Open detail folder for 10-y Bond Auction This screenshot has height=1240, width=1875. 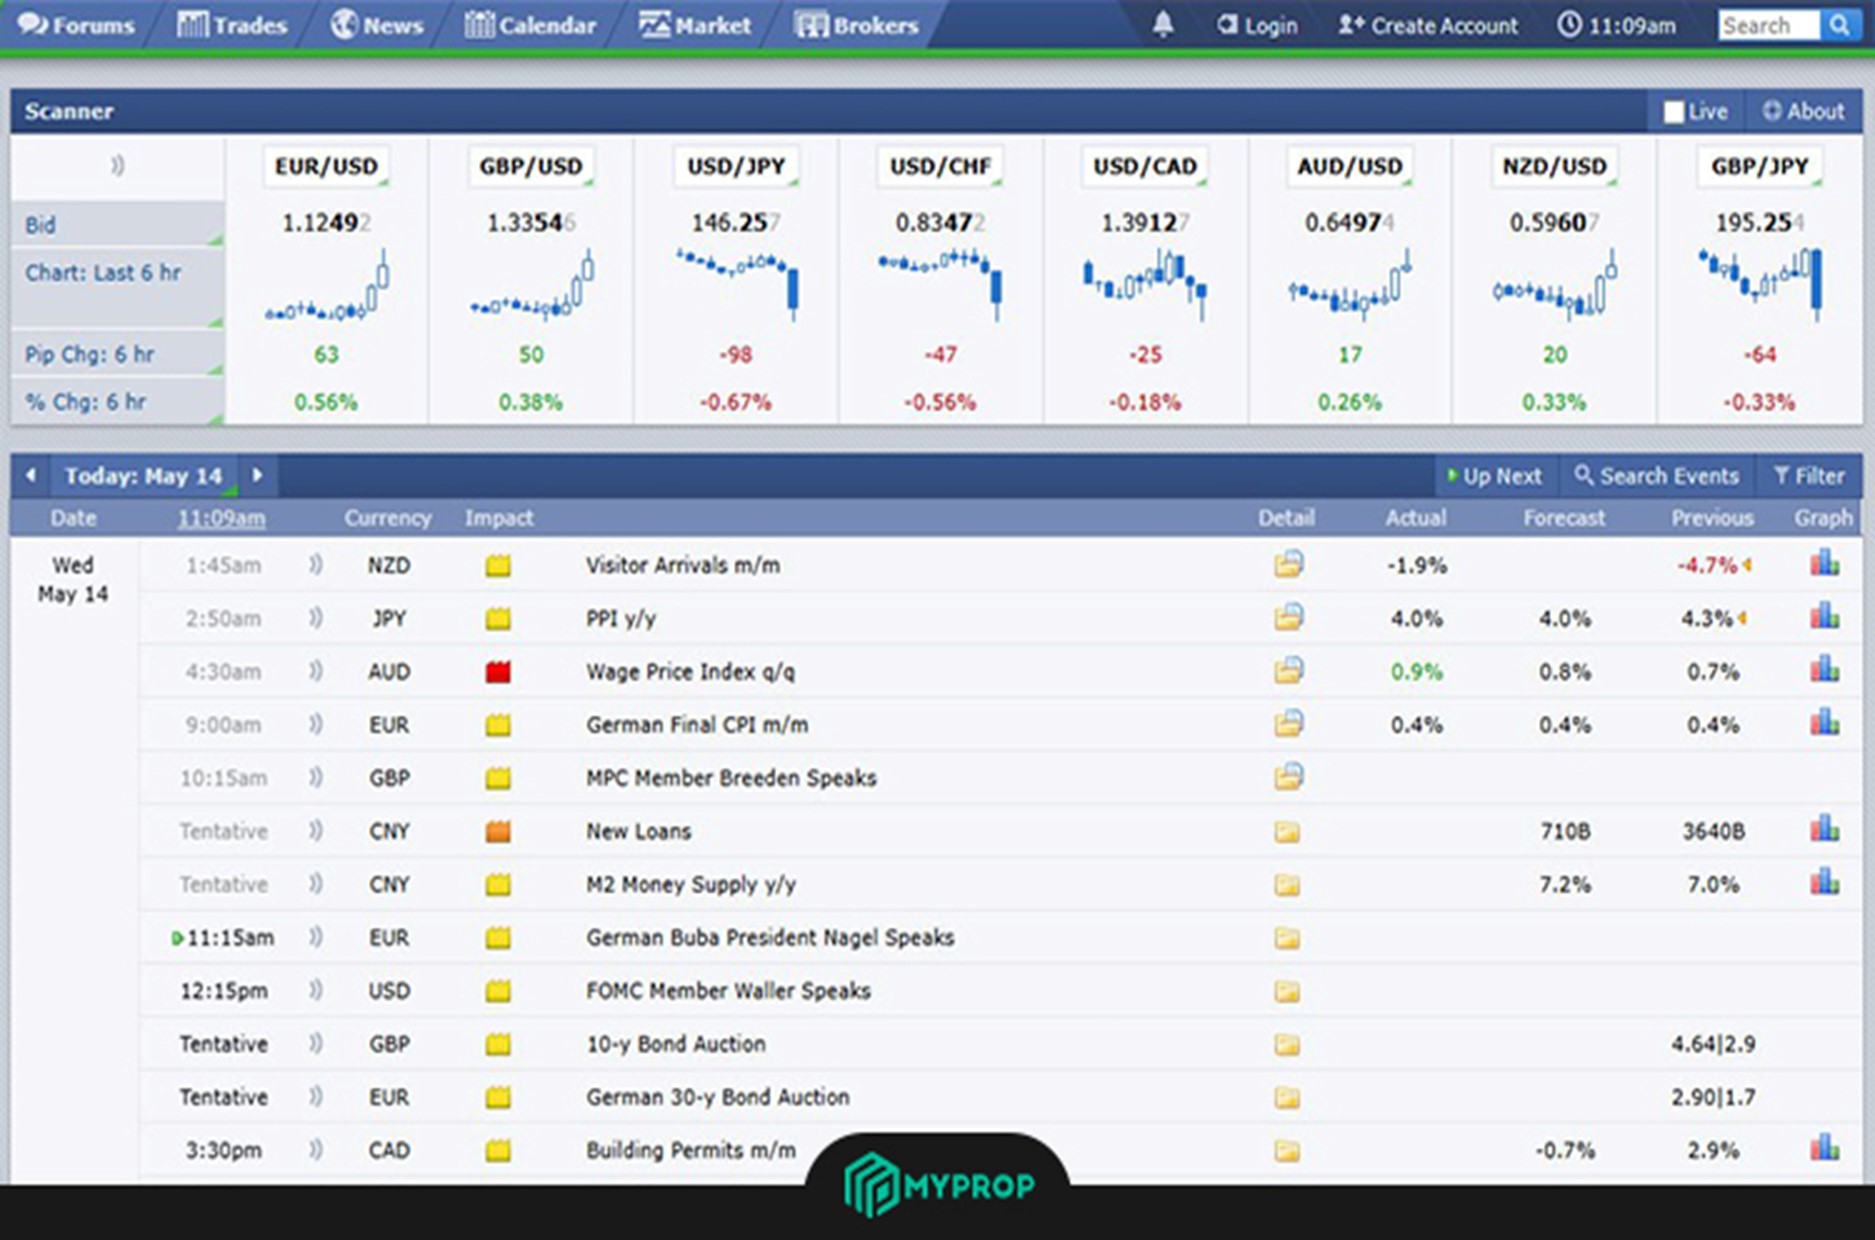1287,1045
